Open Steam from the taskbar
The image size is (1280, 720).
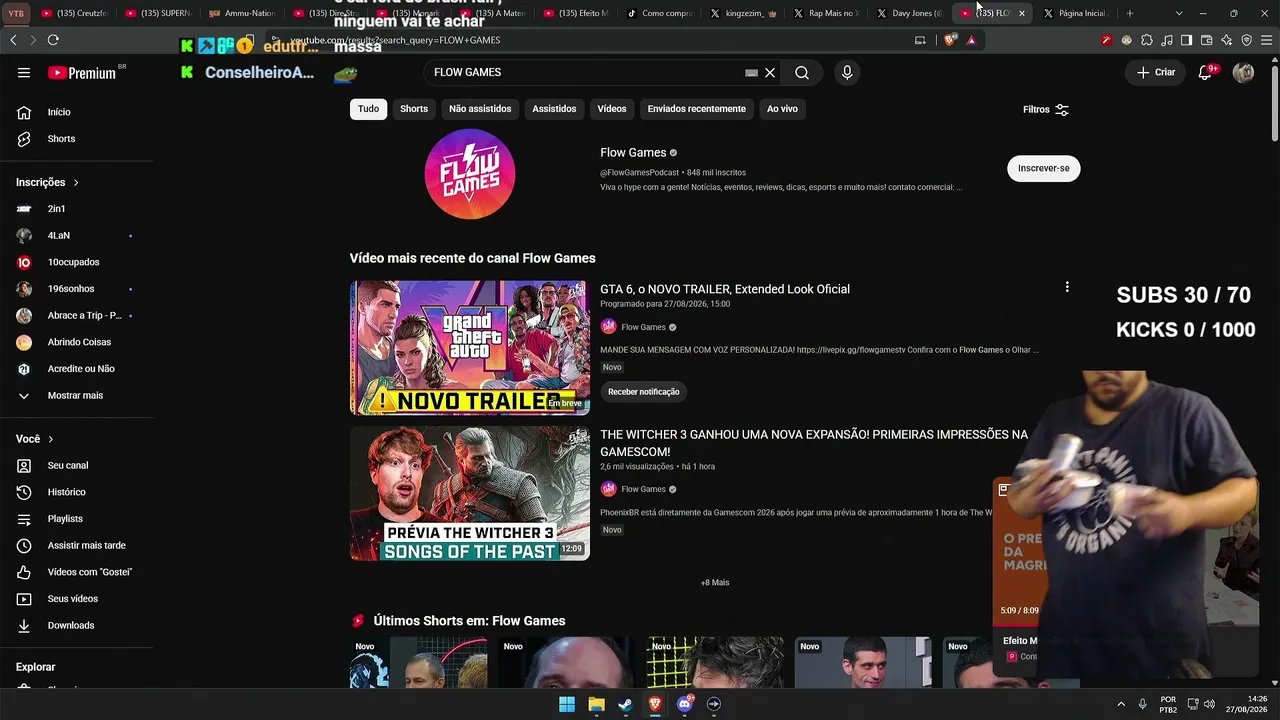625,704
